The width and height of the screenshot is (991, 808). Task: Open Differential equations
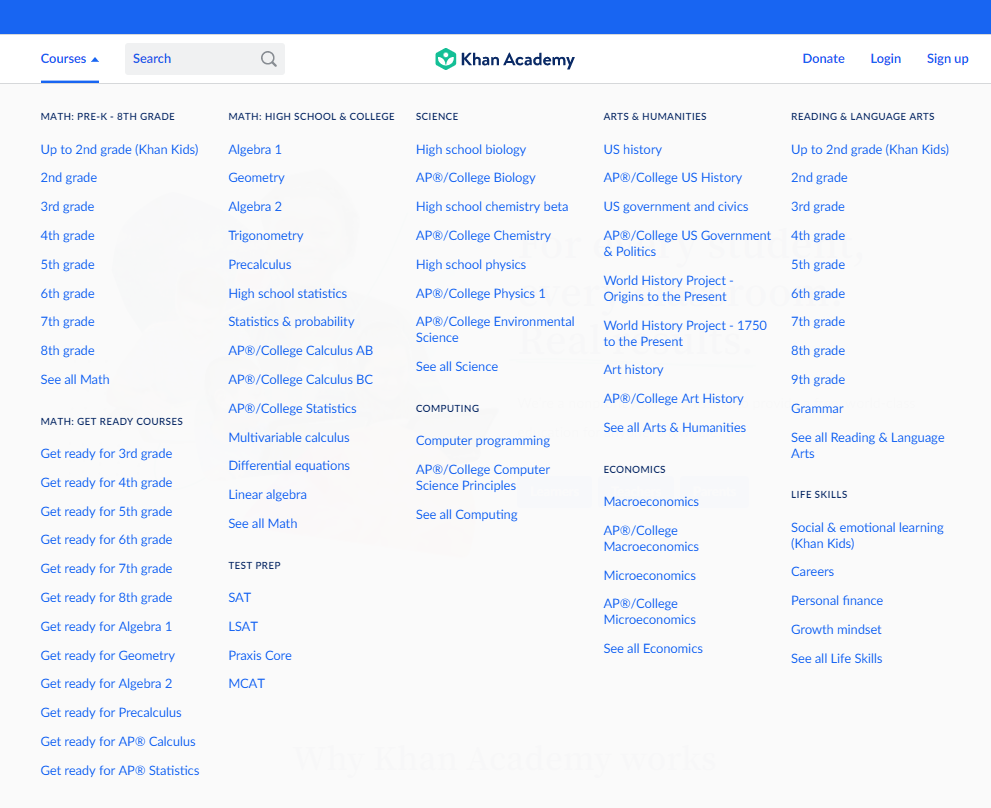click(289, 466)
